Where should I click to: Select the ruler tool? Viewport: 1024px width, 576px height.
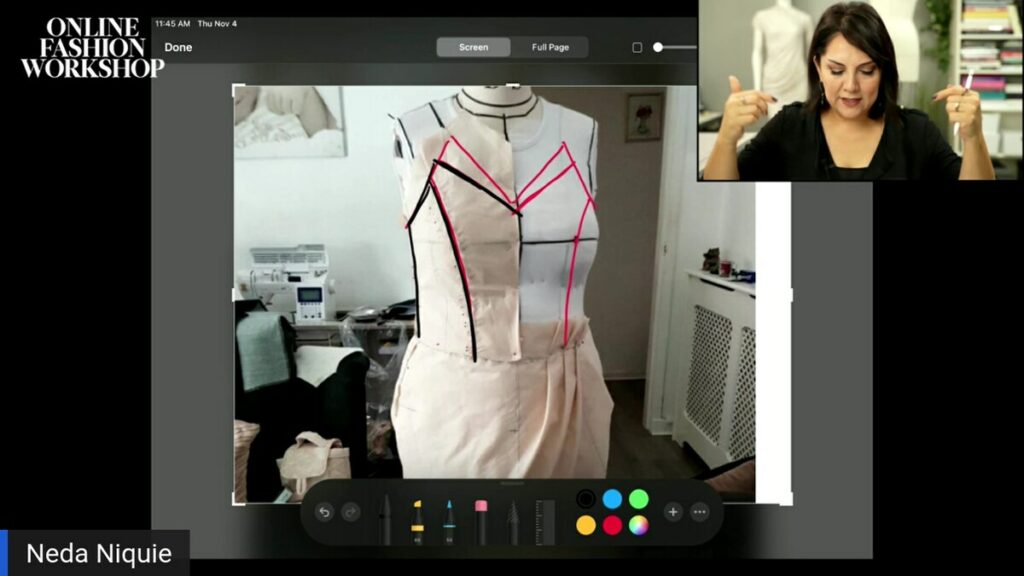click(545, 522)
